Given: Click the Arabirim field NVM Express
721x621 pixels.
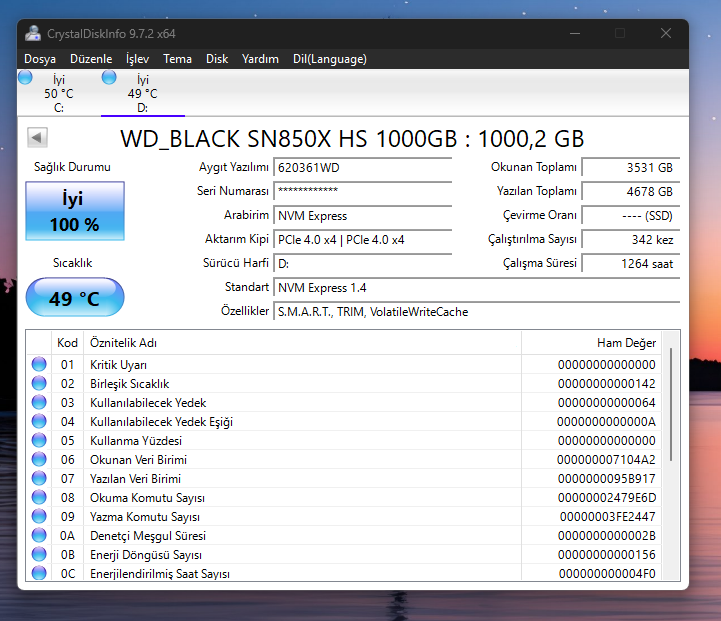Looking at the screenshot, I should 363,216.
